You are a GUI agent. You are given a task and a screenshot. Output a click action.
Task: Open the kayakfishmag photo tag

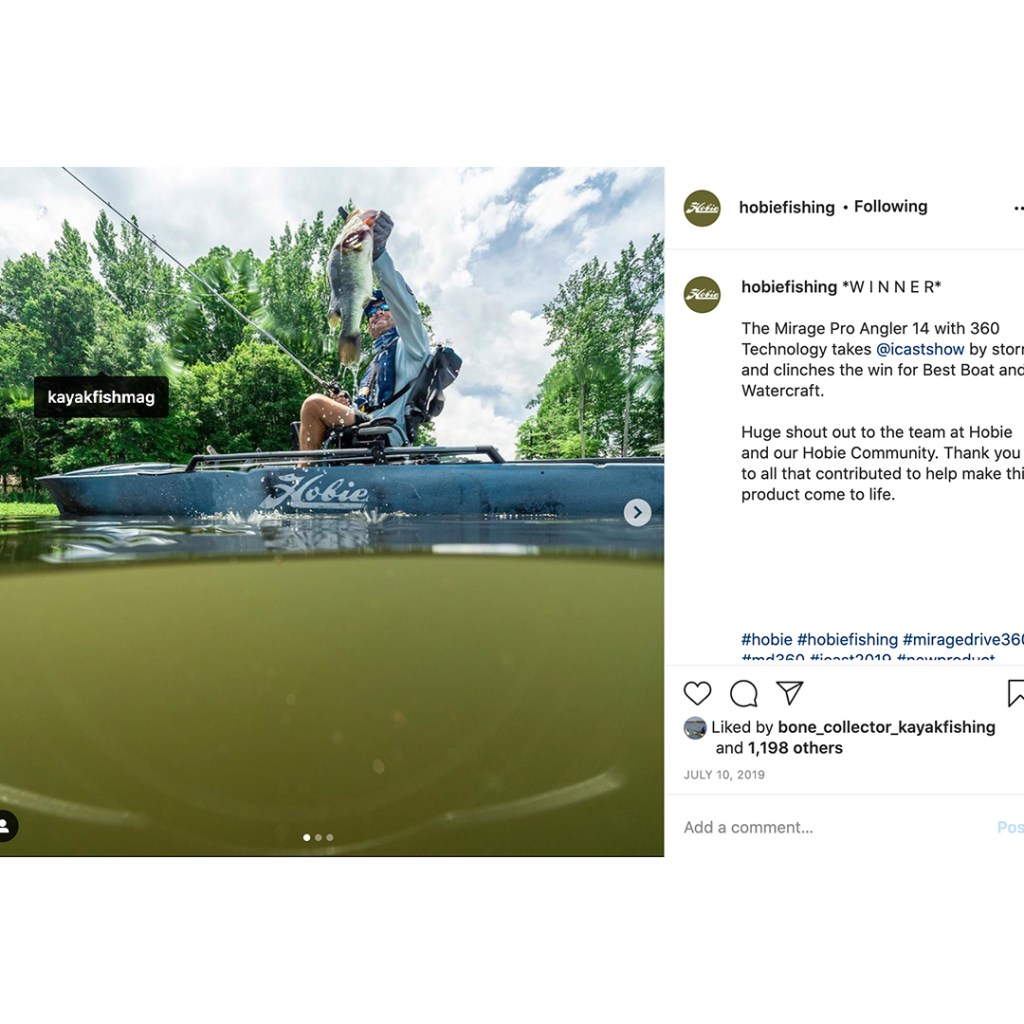101,396
